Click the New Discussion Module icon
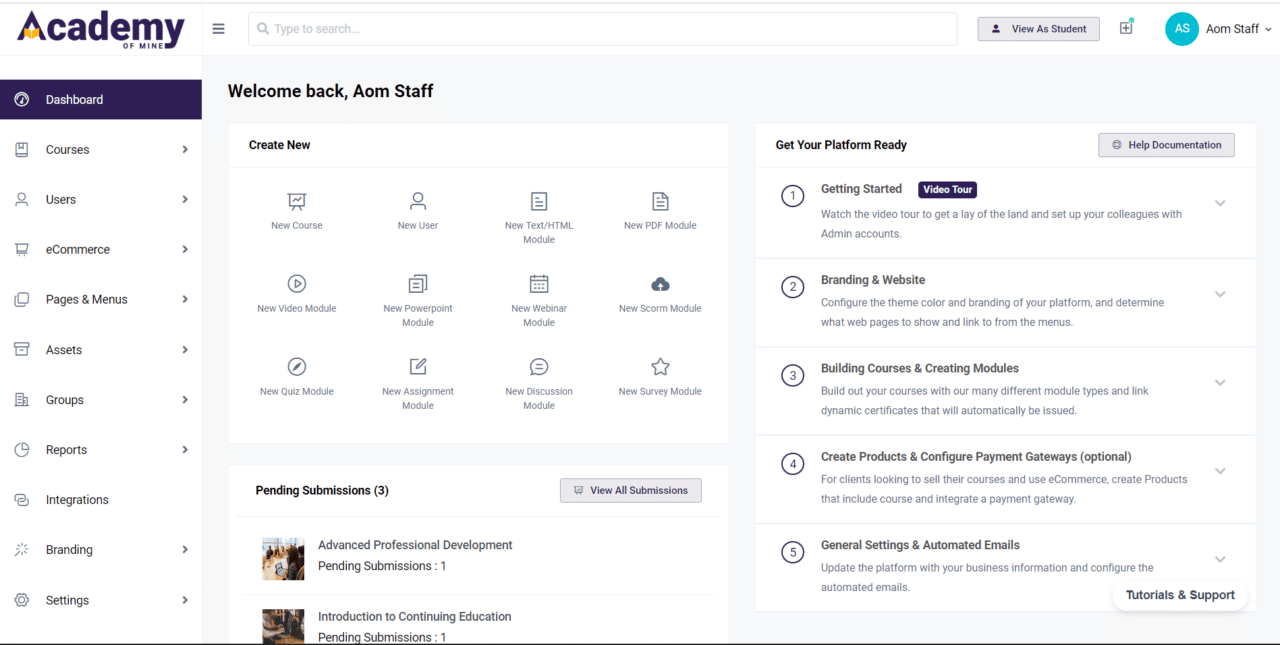Image resolution: width=1280 pixels, height=645 pixels. [538, 367]
